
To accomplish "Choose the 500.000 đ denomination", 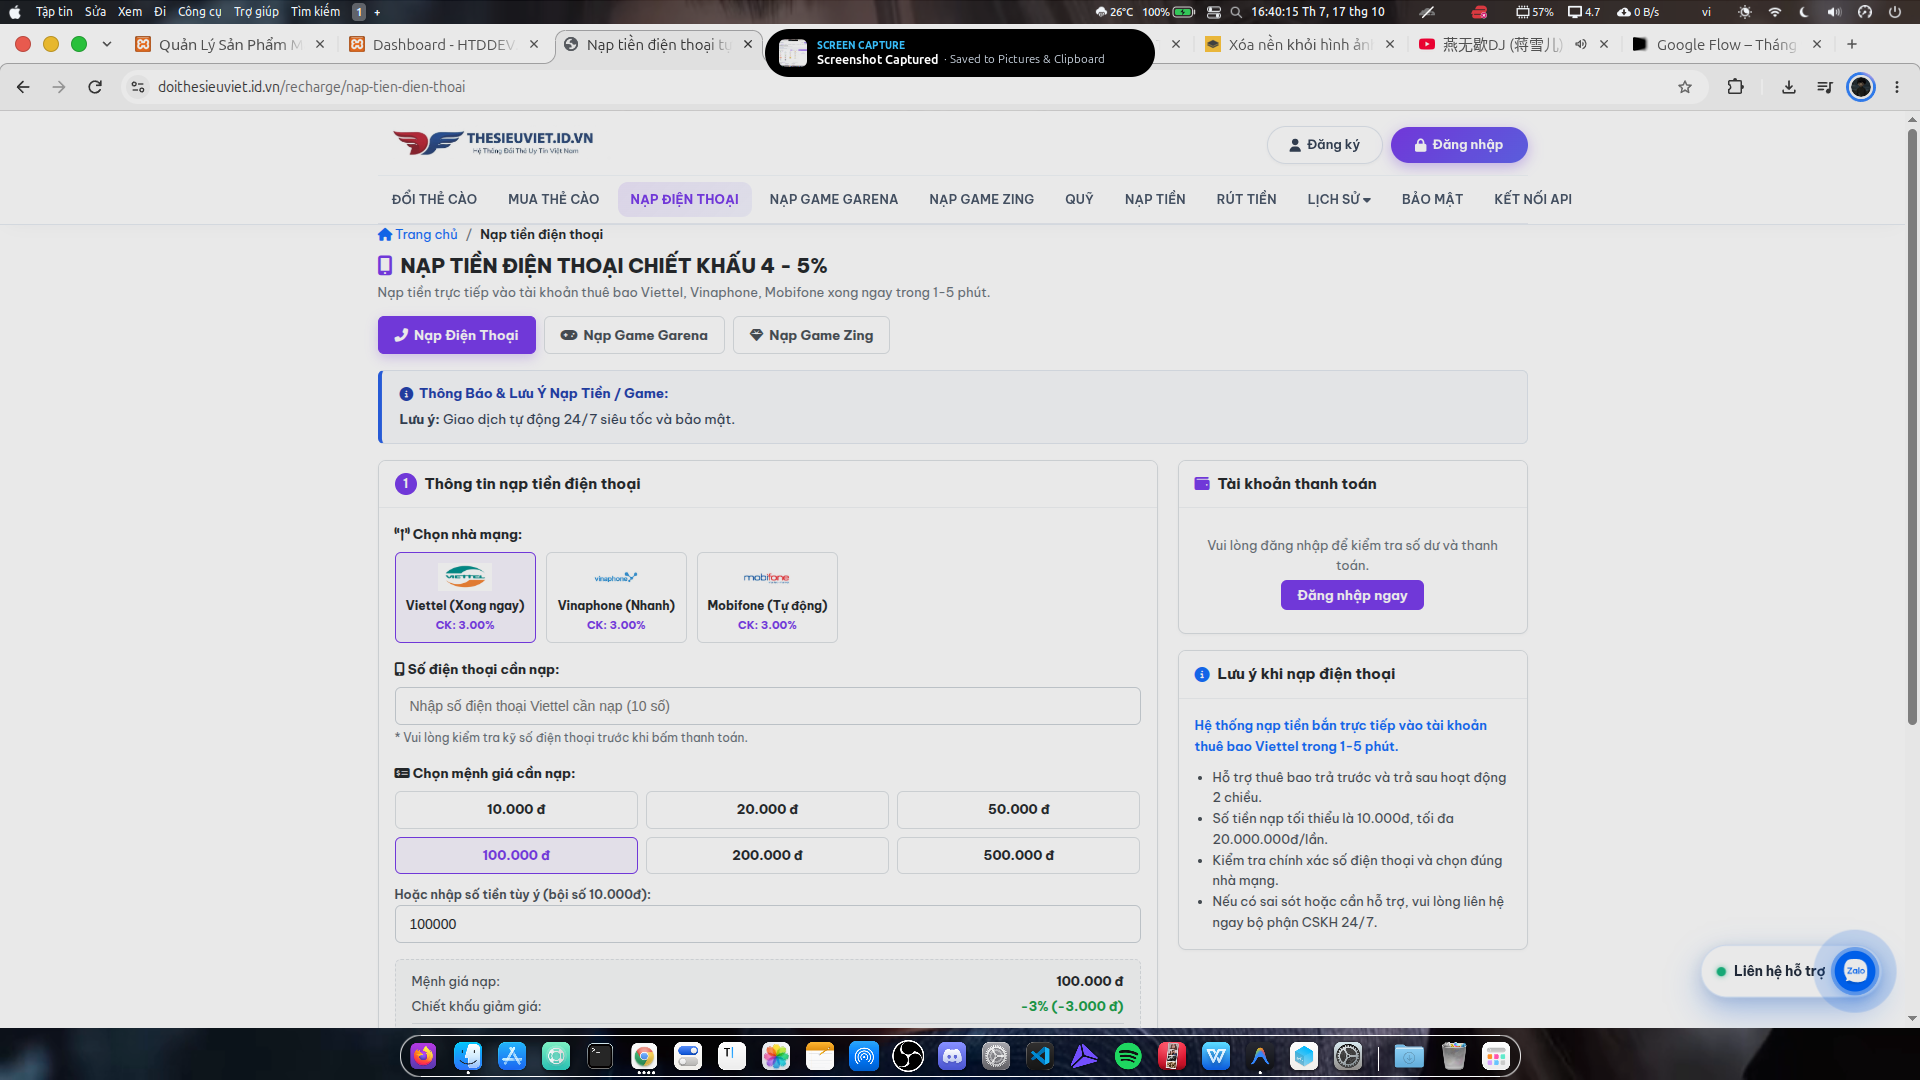I will click(1018, 855).
